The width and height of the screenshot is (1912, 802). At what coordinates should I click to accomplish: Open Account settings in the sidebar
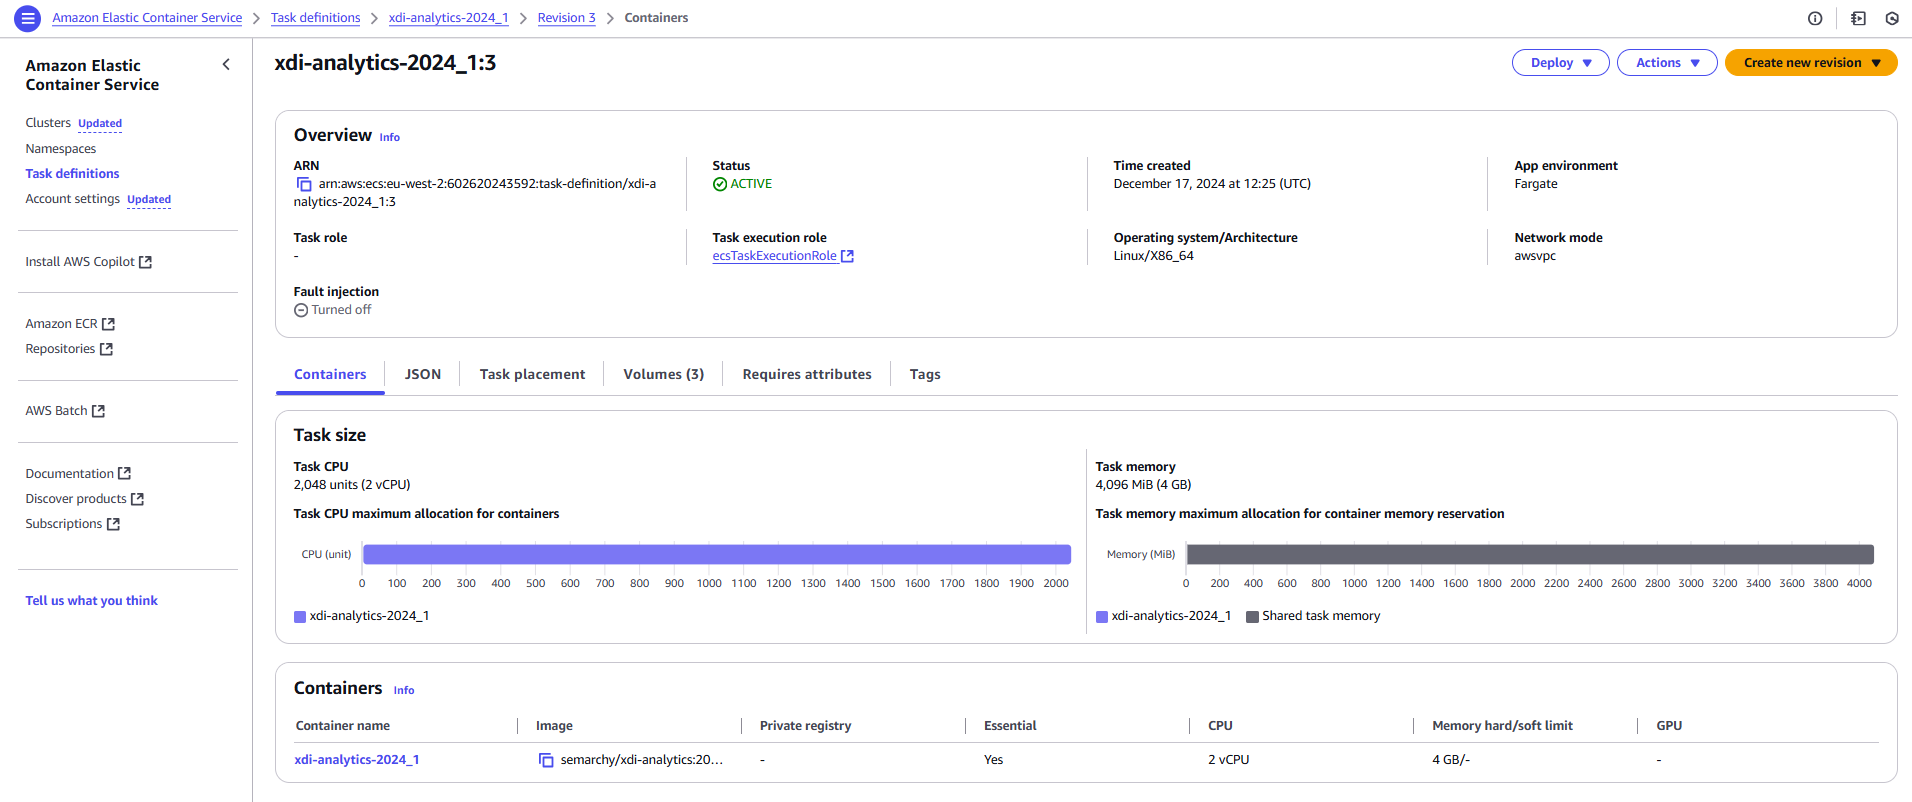coord(72,199)
